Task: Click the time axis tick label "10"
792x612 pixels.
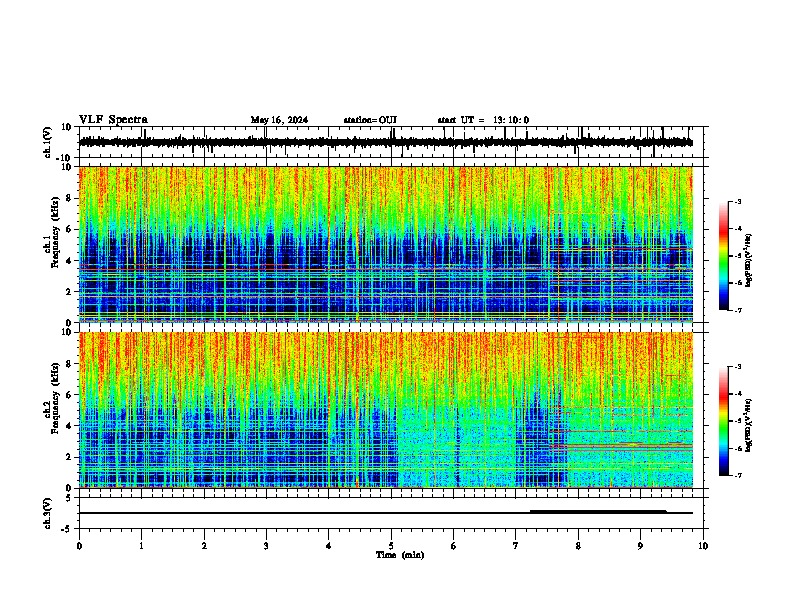Action: [x=703, y=546]
